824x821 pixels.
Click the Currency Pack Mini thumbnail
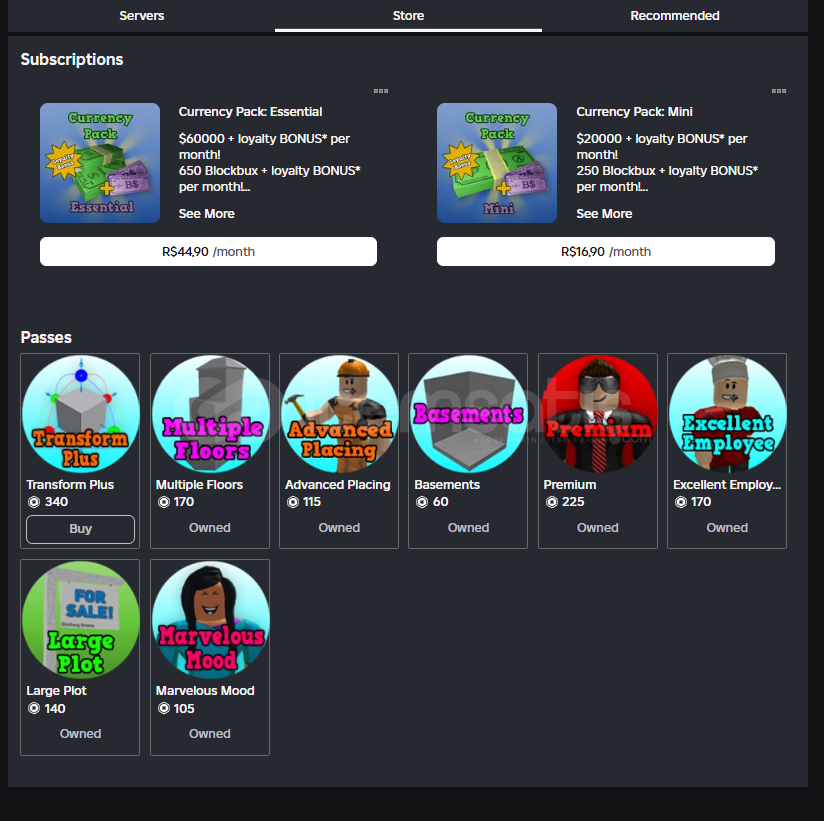497,163
